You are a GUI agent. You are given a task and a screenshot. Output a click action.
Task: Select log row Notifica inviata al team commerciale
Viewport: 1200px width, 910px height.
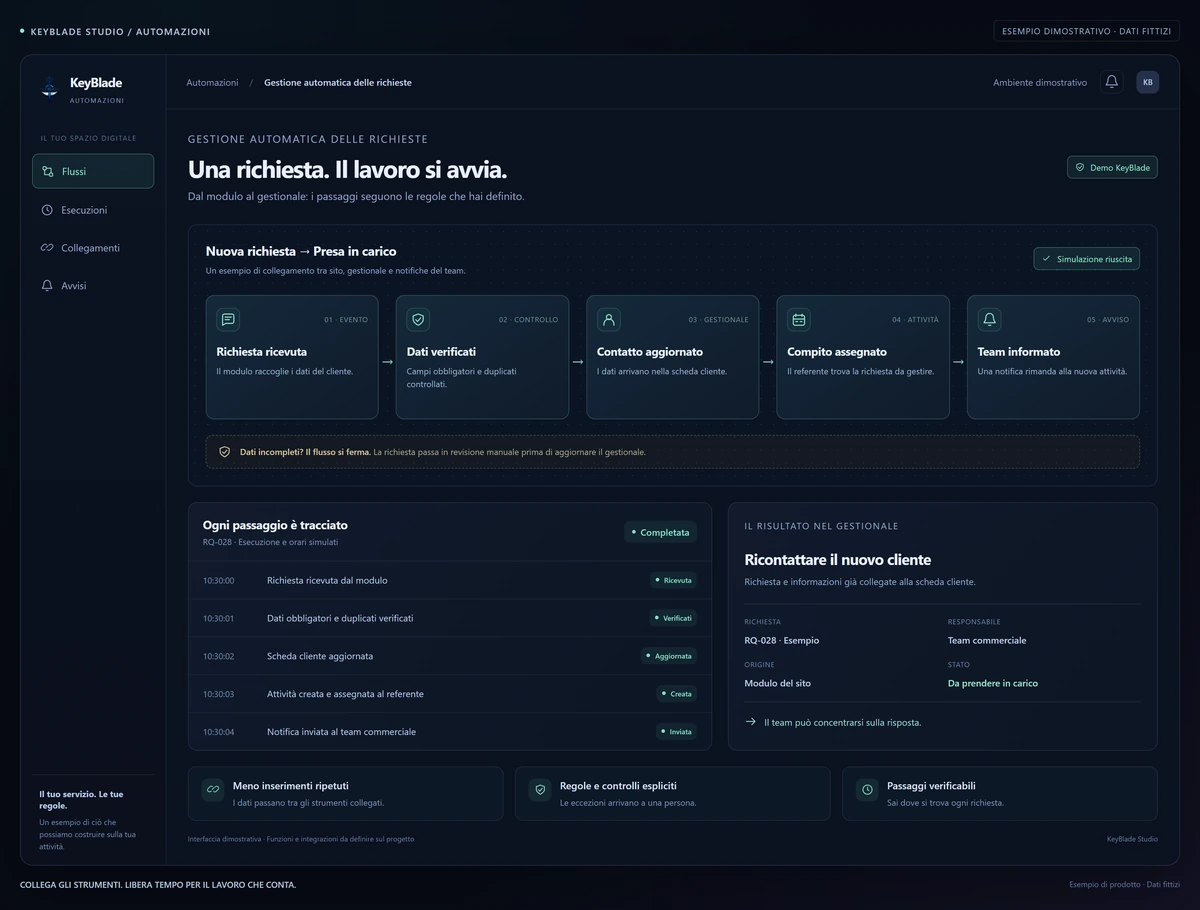pos(450,732)
